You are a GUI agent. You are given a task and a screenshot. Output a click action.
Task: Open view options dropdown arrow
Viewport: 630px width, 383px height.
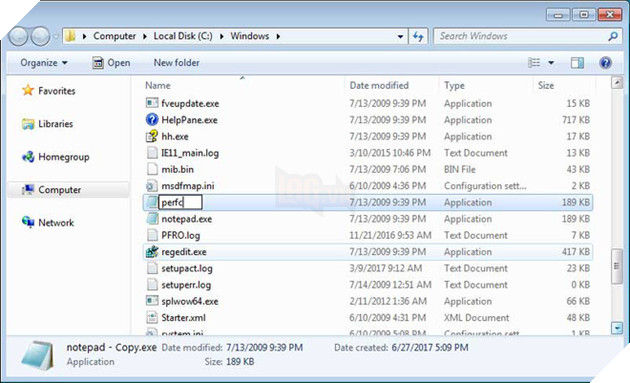click(551, 63)
